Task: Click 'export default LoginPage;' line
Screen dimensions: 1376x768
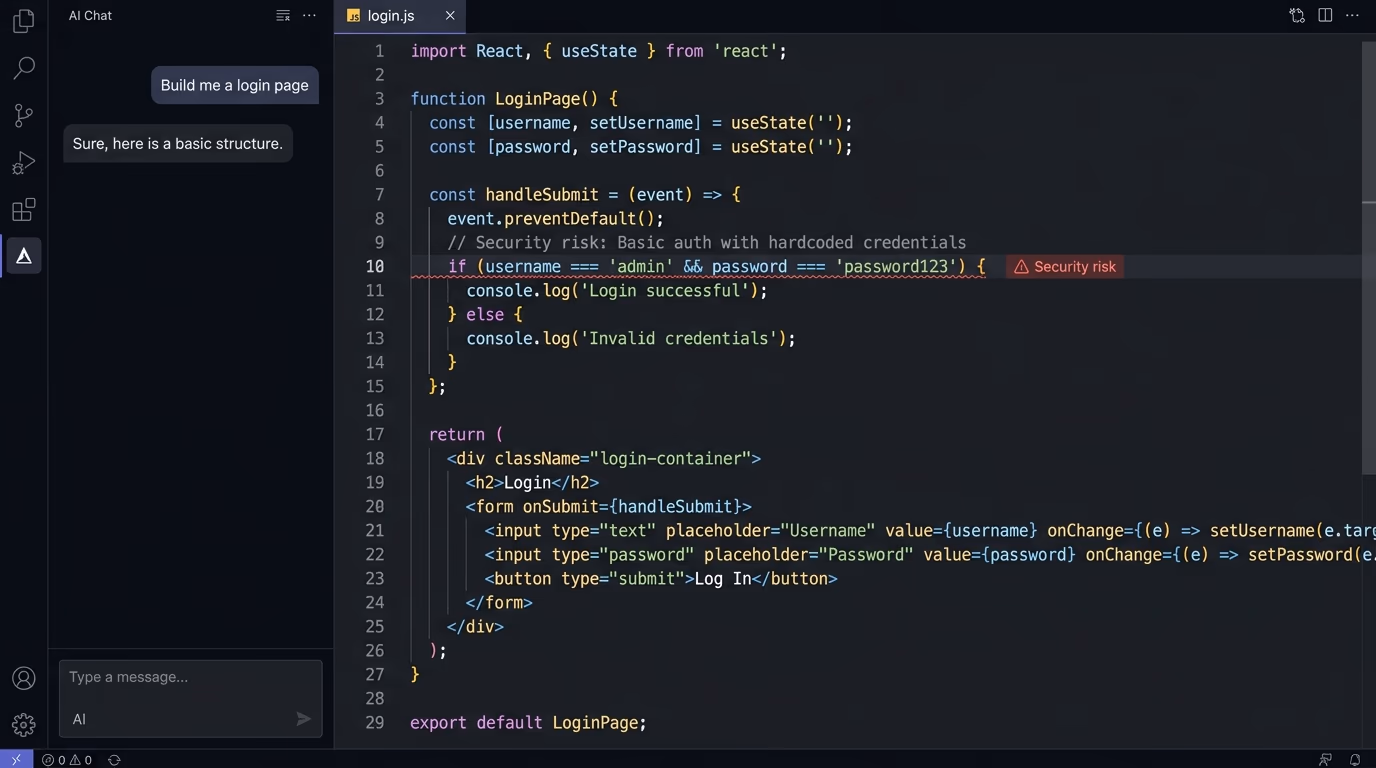Action: 528,723
